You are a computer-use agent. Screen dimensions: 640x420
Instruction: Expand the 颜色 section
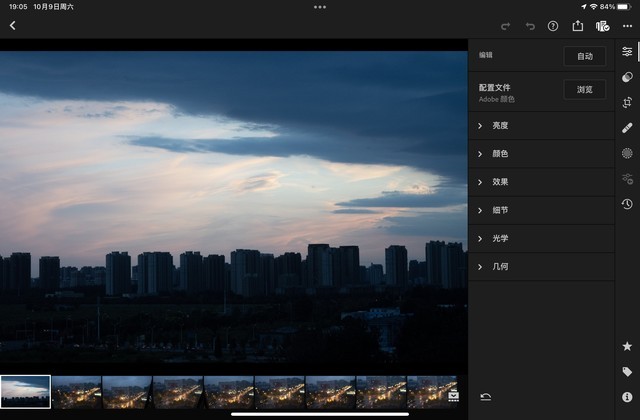pos(541,154)
